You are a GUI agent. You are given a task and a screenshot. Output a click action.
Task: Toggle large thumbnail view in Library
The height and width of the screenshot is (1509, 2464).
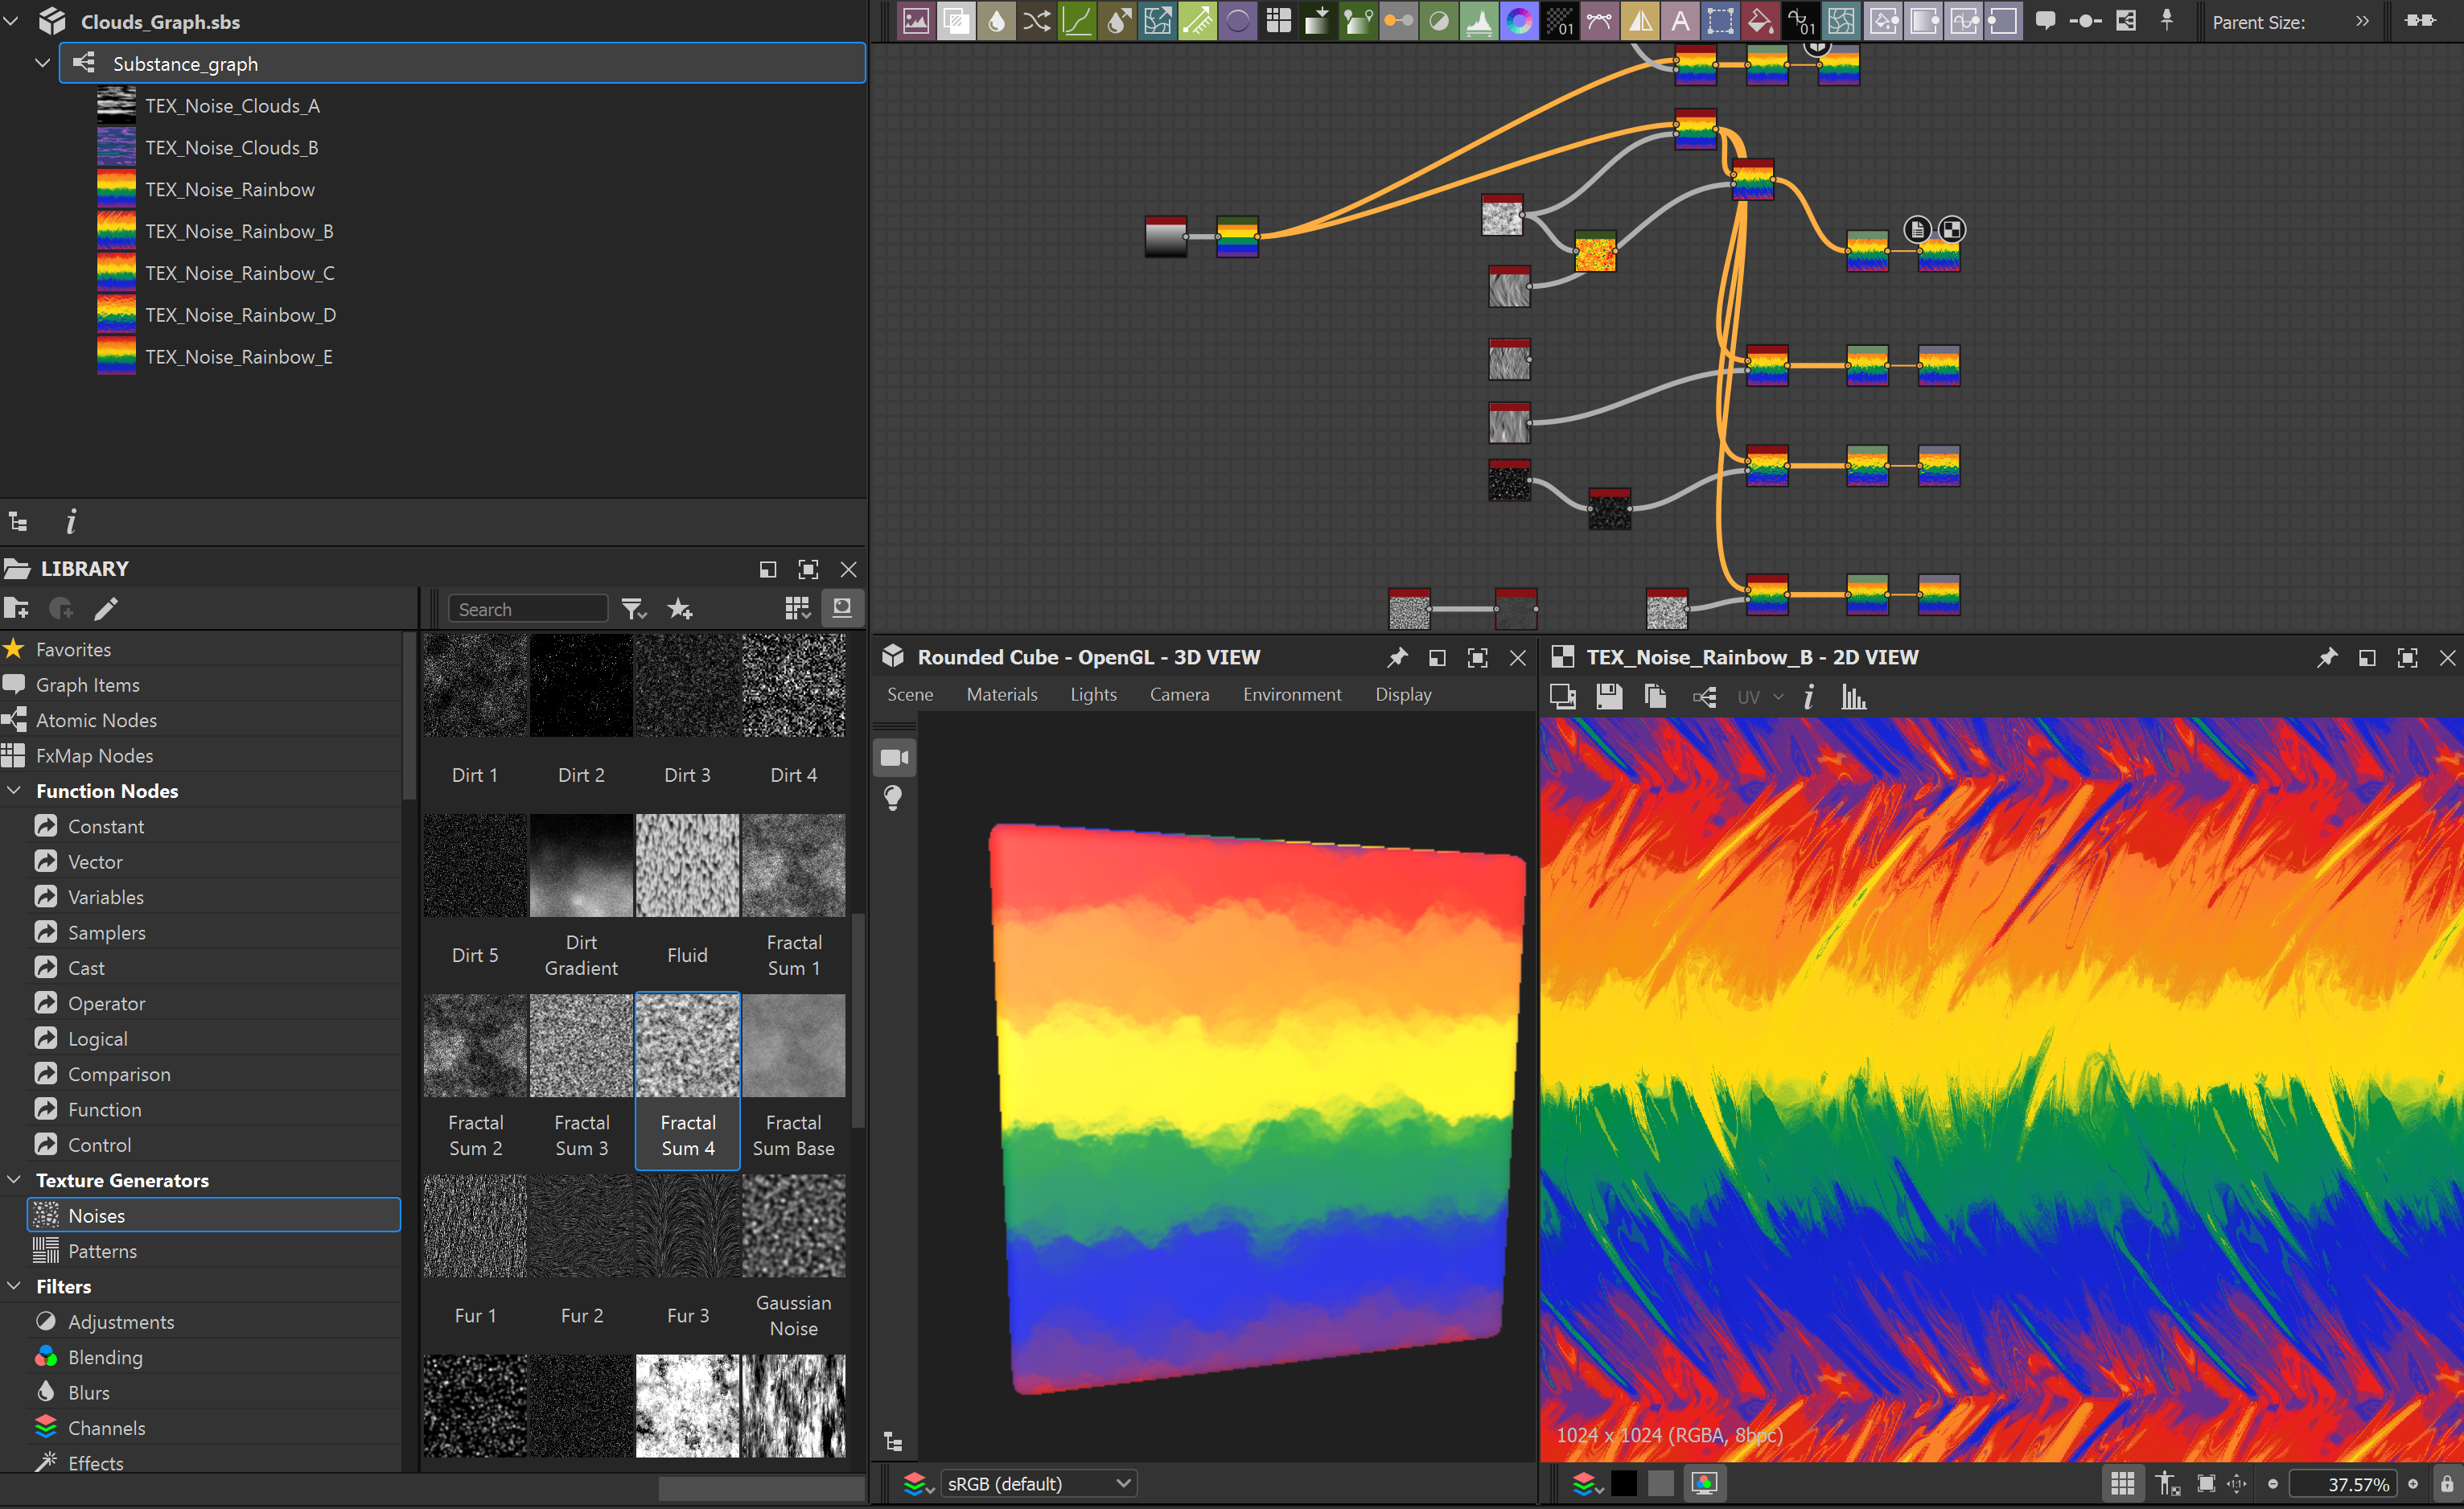pyautogui.click(x=842, y=608)
